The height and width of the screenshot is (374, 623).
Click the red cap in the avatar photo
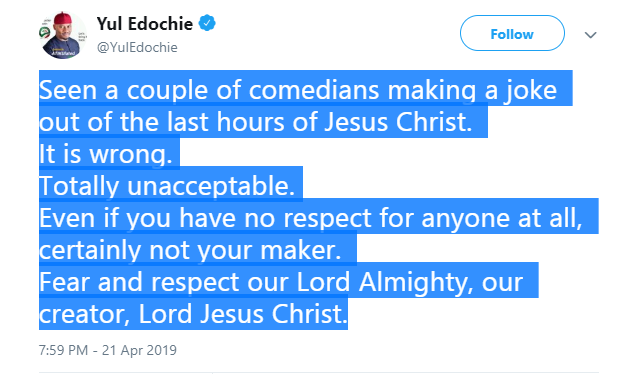[63, 19]
